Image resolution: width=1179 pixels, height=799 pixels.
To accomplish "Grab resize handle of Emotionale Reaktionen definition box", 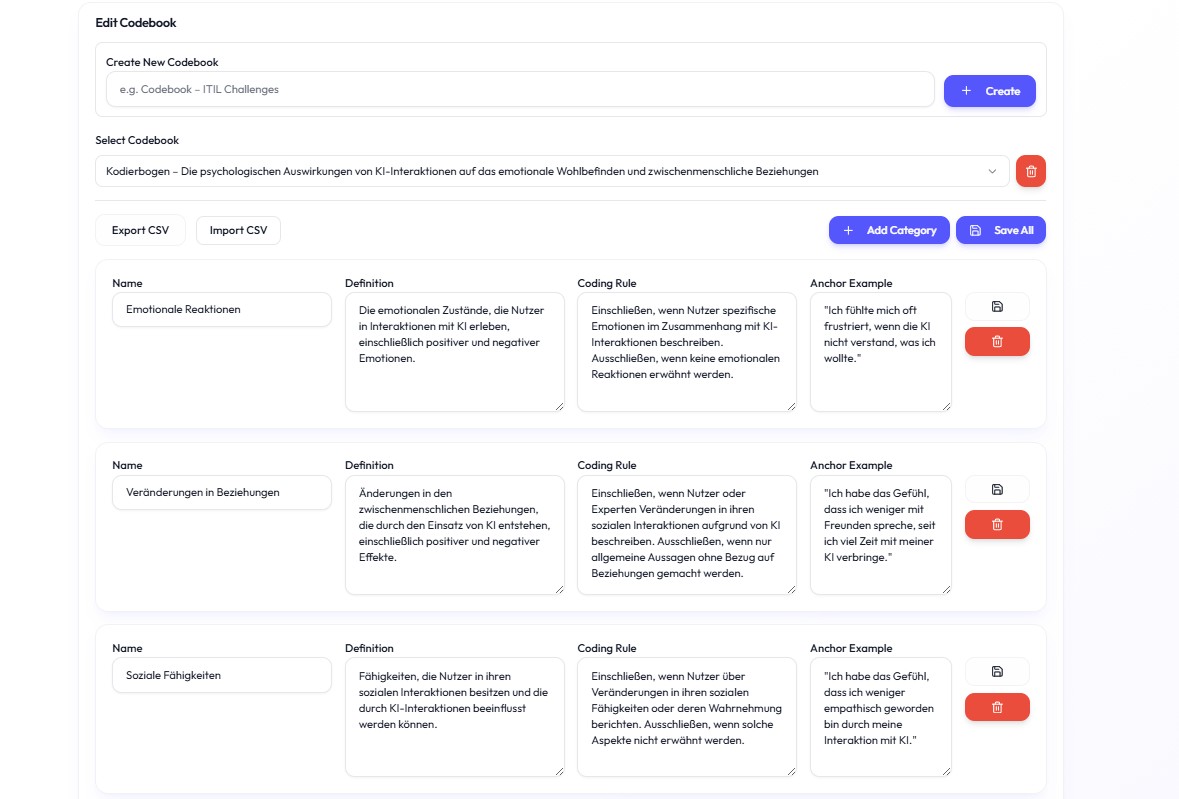I will [x=559, y=407].
